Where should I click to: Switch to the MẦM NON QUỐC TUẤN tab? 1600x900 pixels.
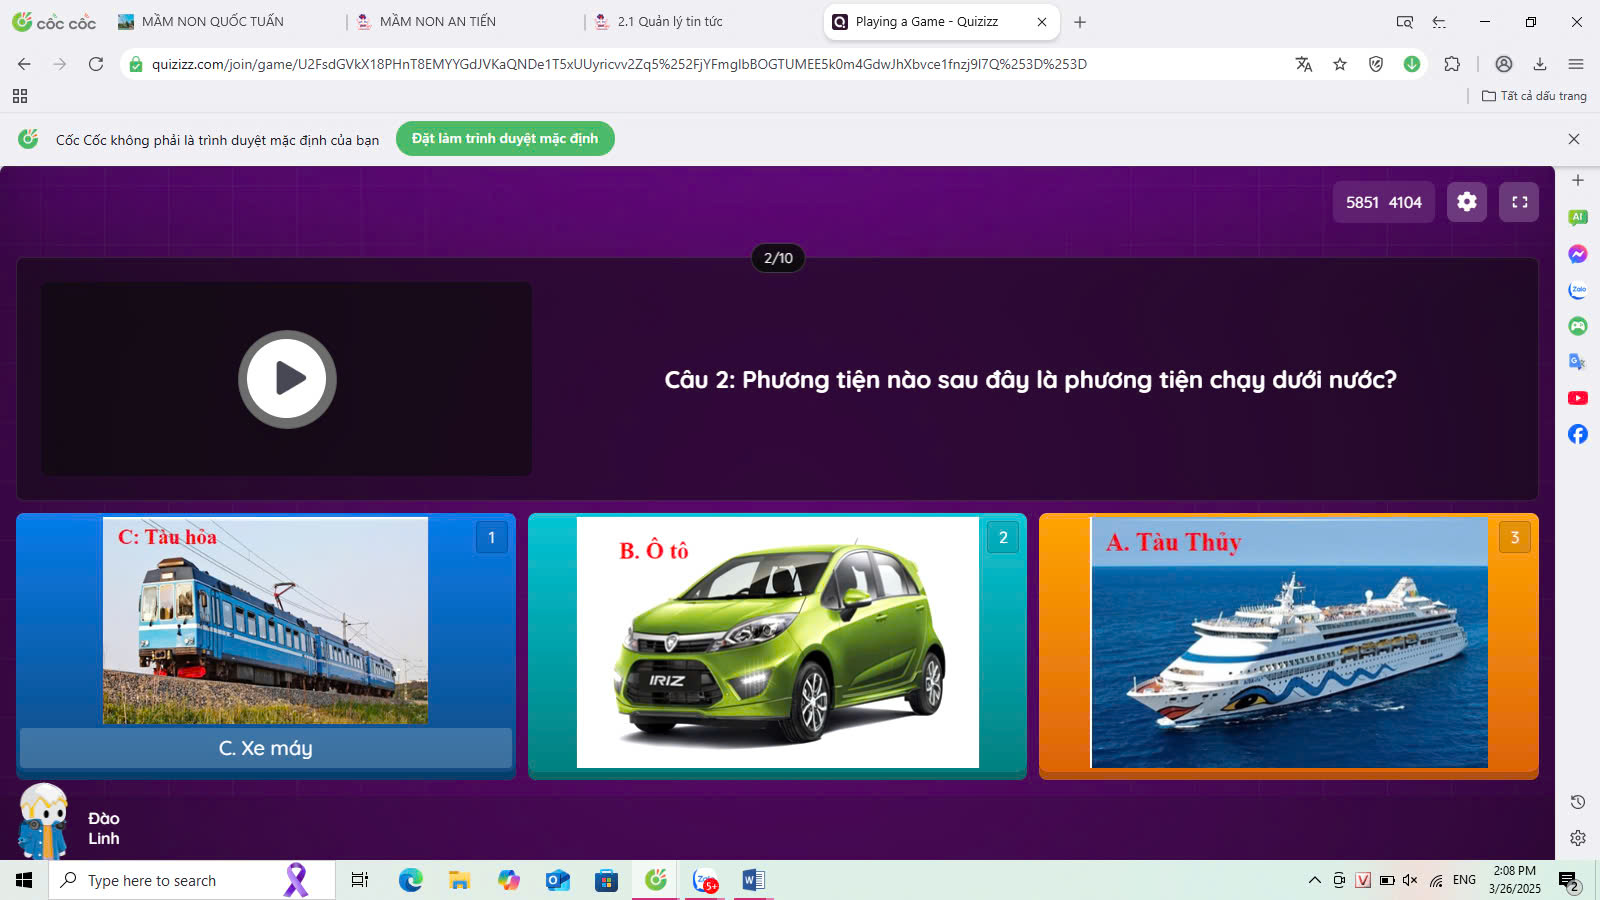pos(212,22)
